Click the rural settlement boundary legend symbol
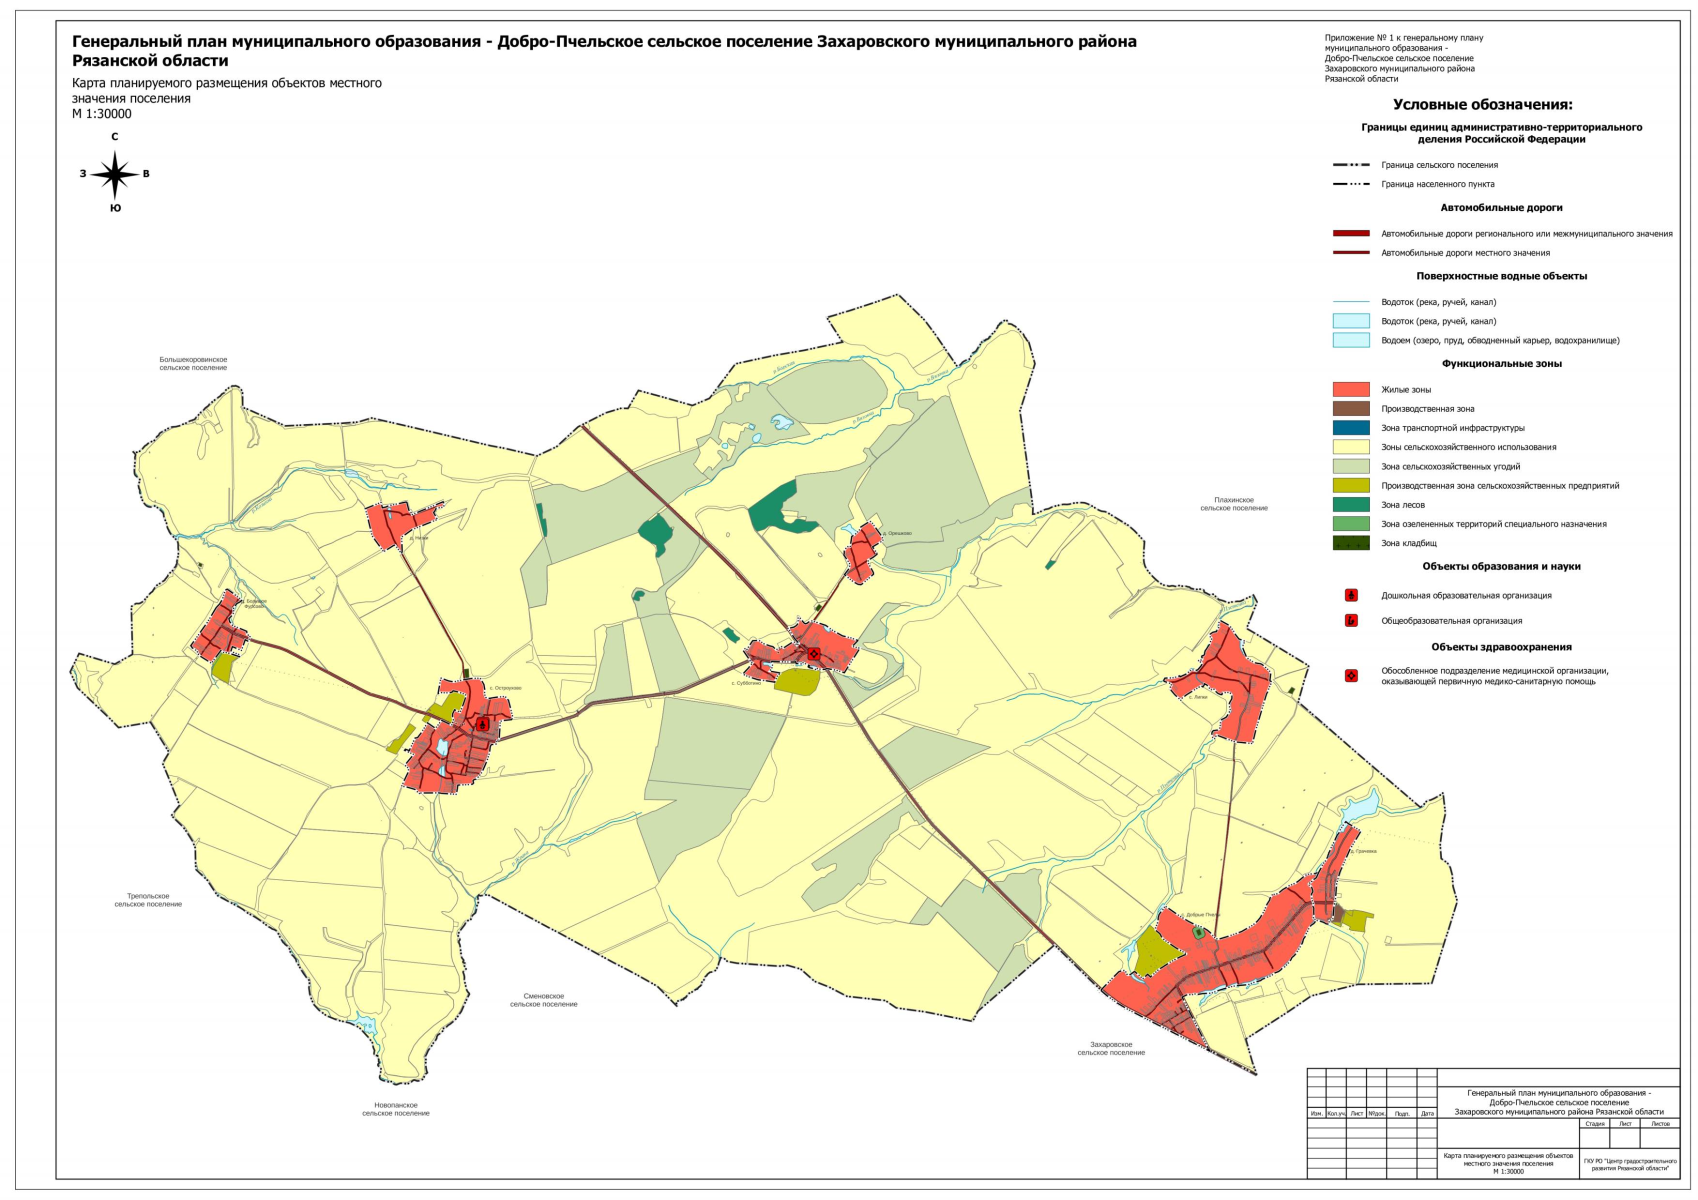Image resolution: width=1698 pixels, height=1200 pixels. [1350, 165]
